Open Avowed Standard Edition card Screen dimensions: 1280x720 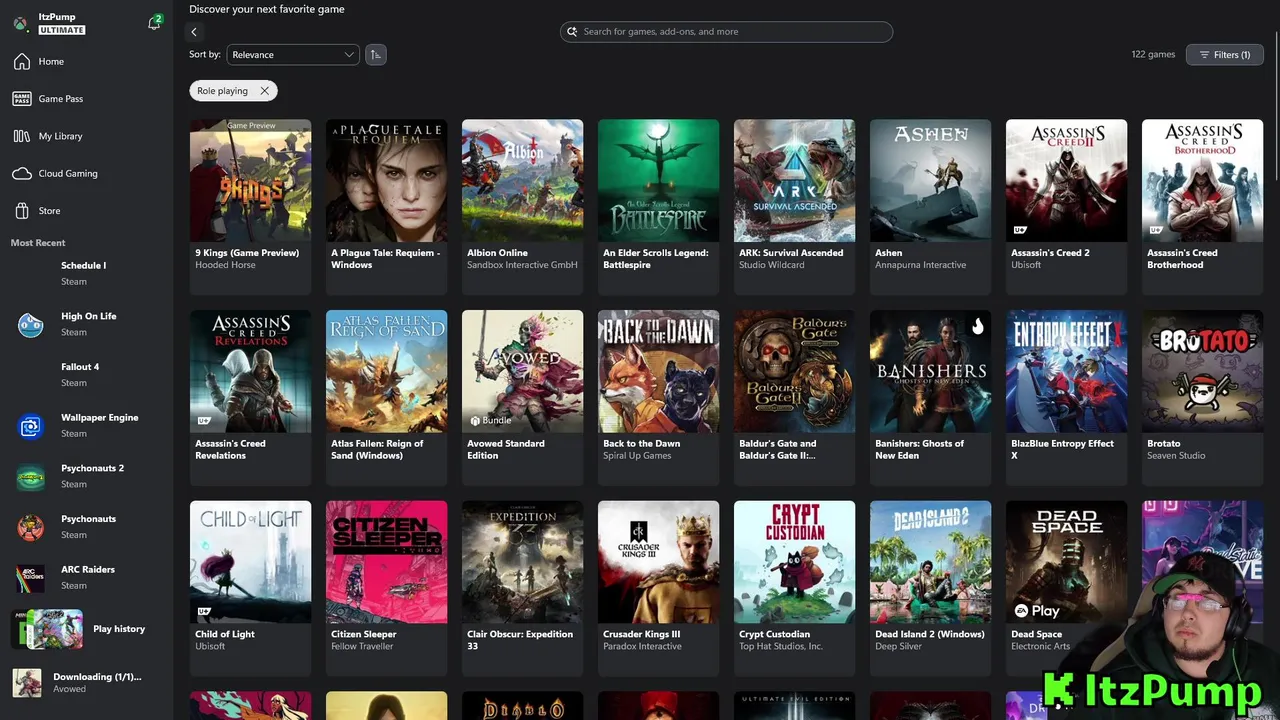click(x=522, y=398)
